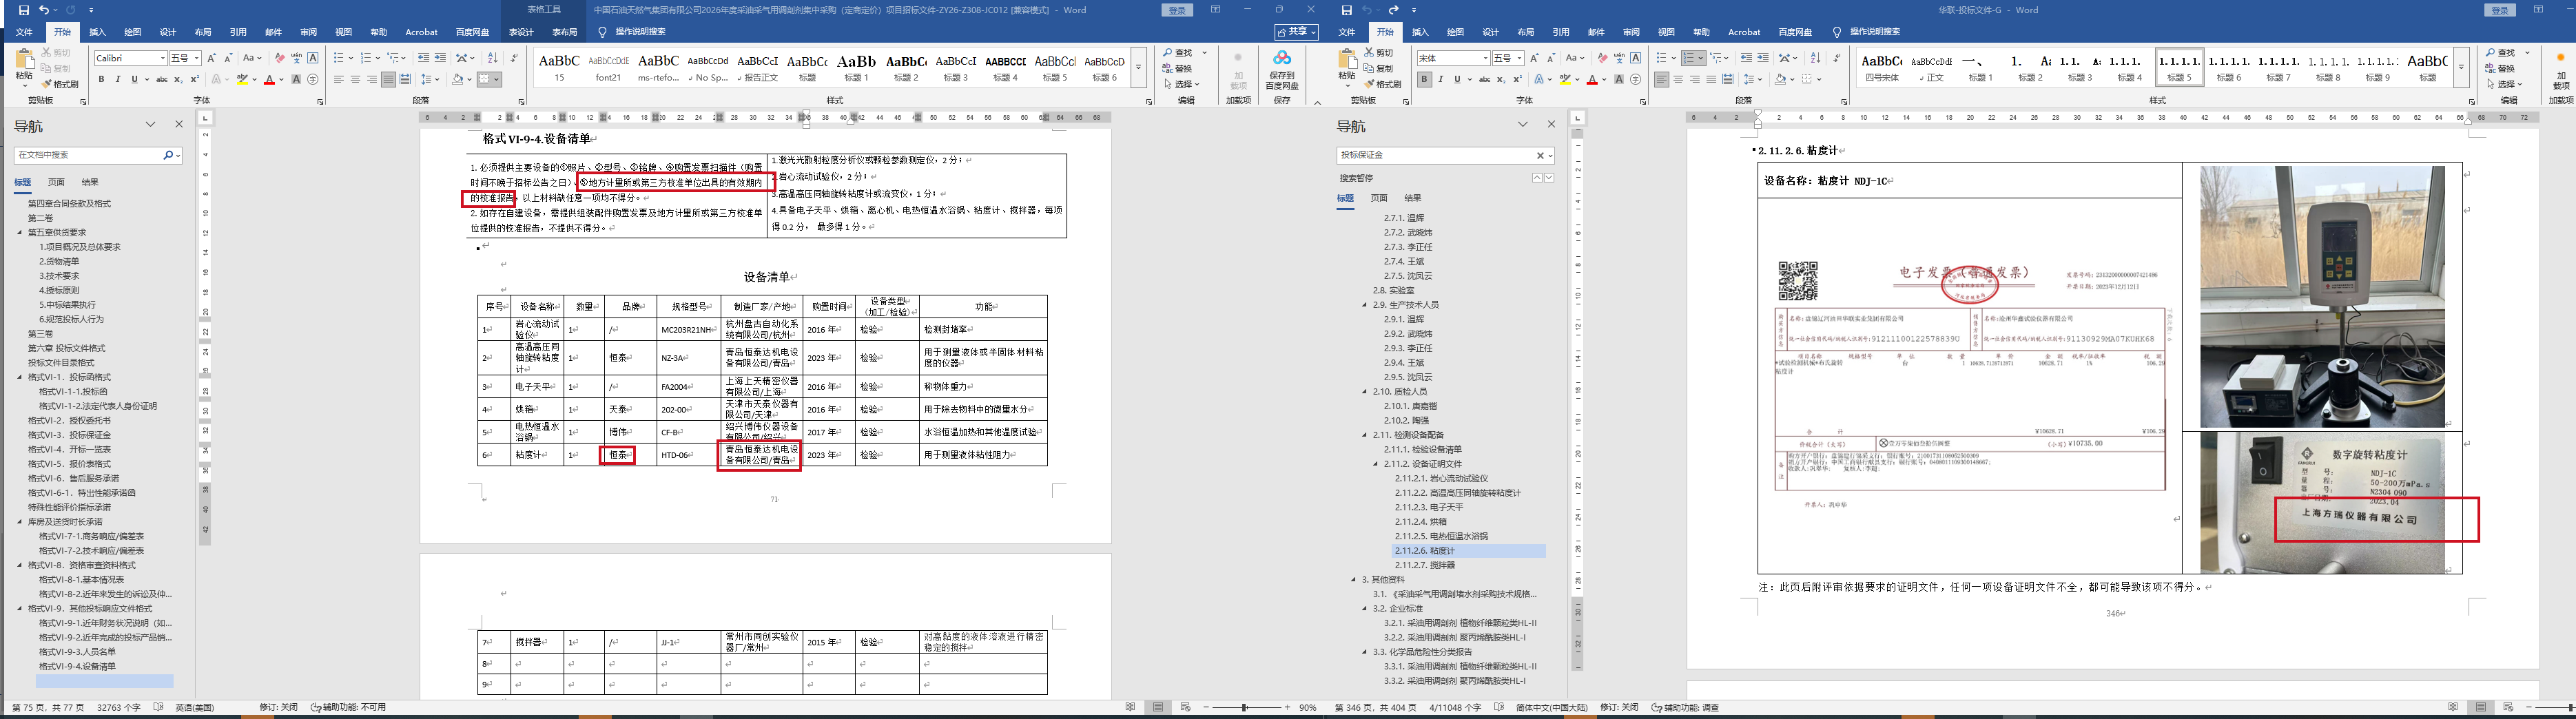
Task: Increase indent in right Word window
Action: pyautogui.click(x=1763, y=58)
